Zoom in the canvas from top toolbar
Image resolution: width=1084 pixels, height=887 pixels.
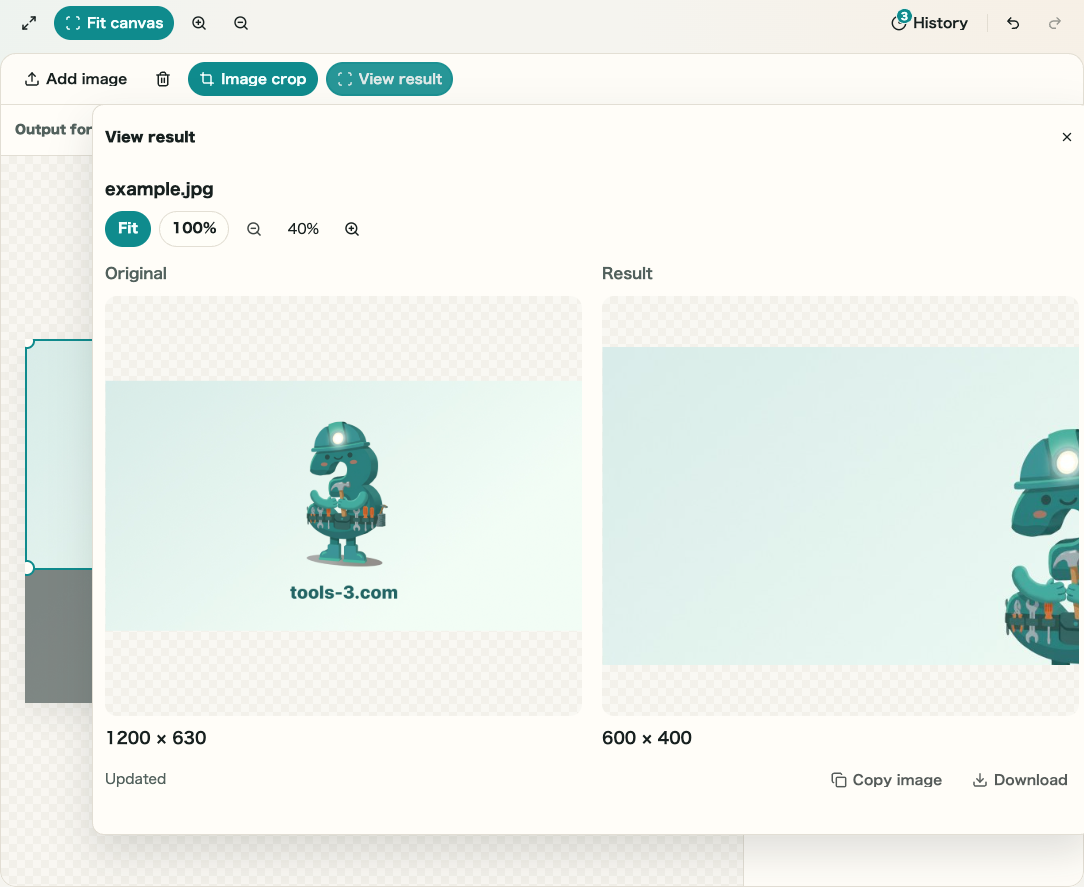pos(199,24)
